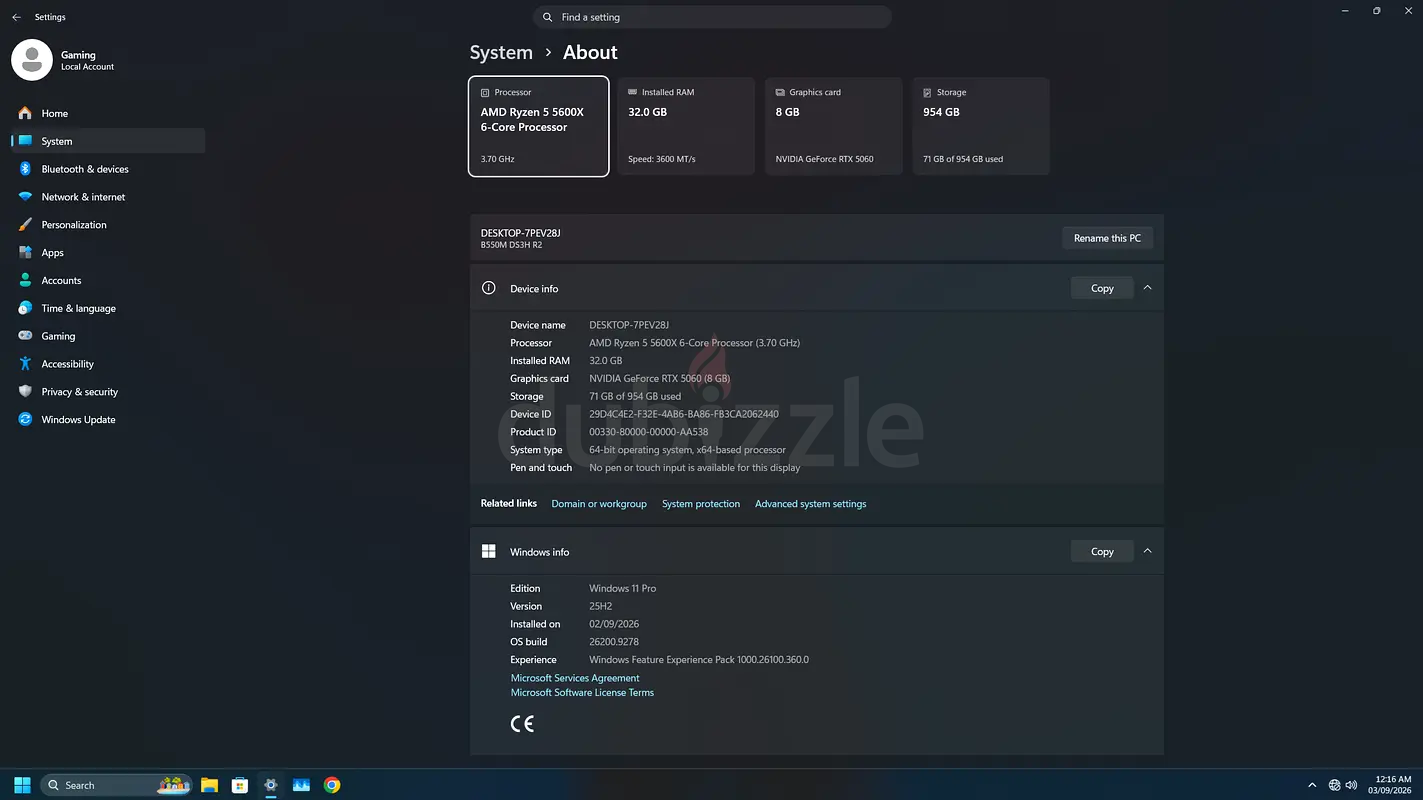Open Accounts settings in the sidebar
This screenshot has width=1423, height=800.
[108, 281]
